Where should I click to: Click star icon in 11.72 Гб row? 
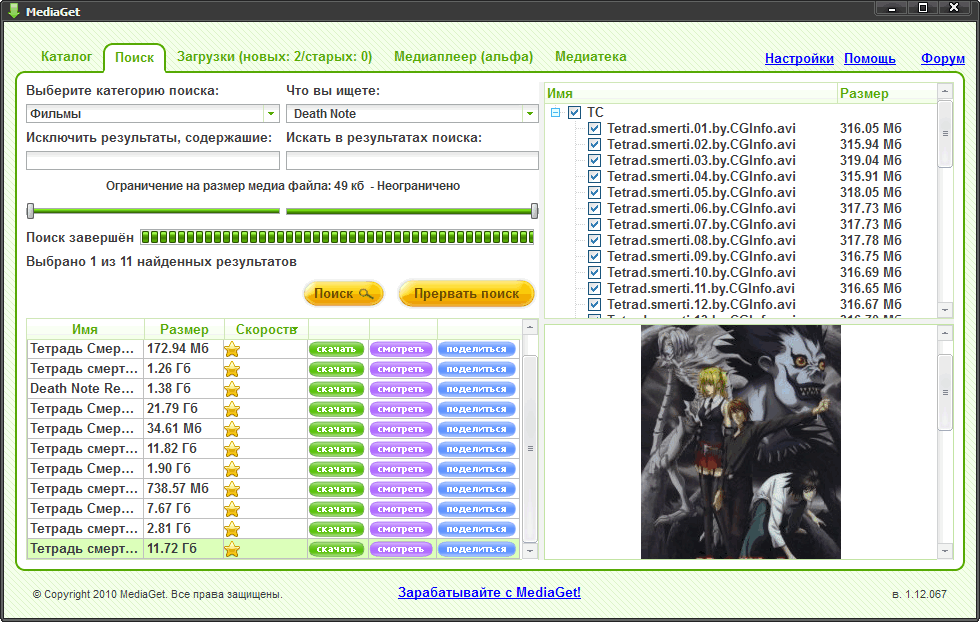click(232, 549)
